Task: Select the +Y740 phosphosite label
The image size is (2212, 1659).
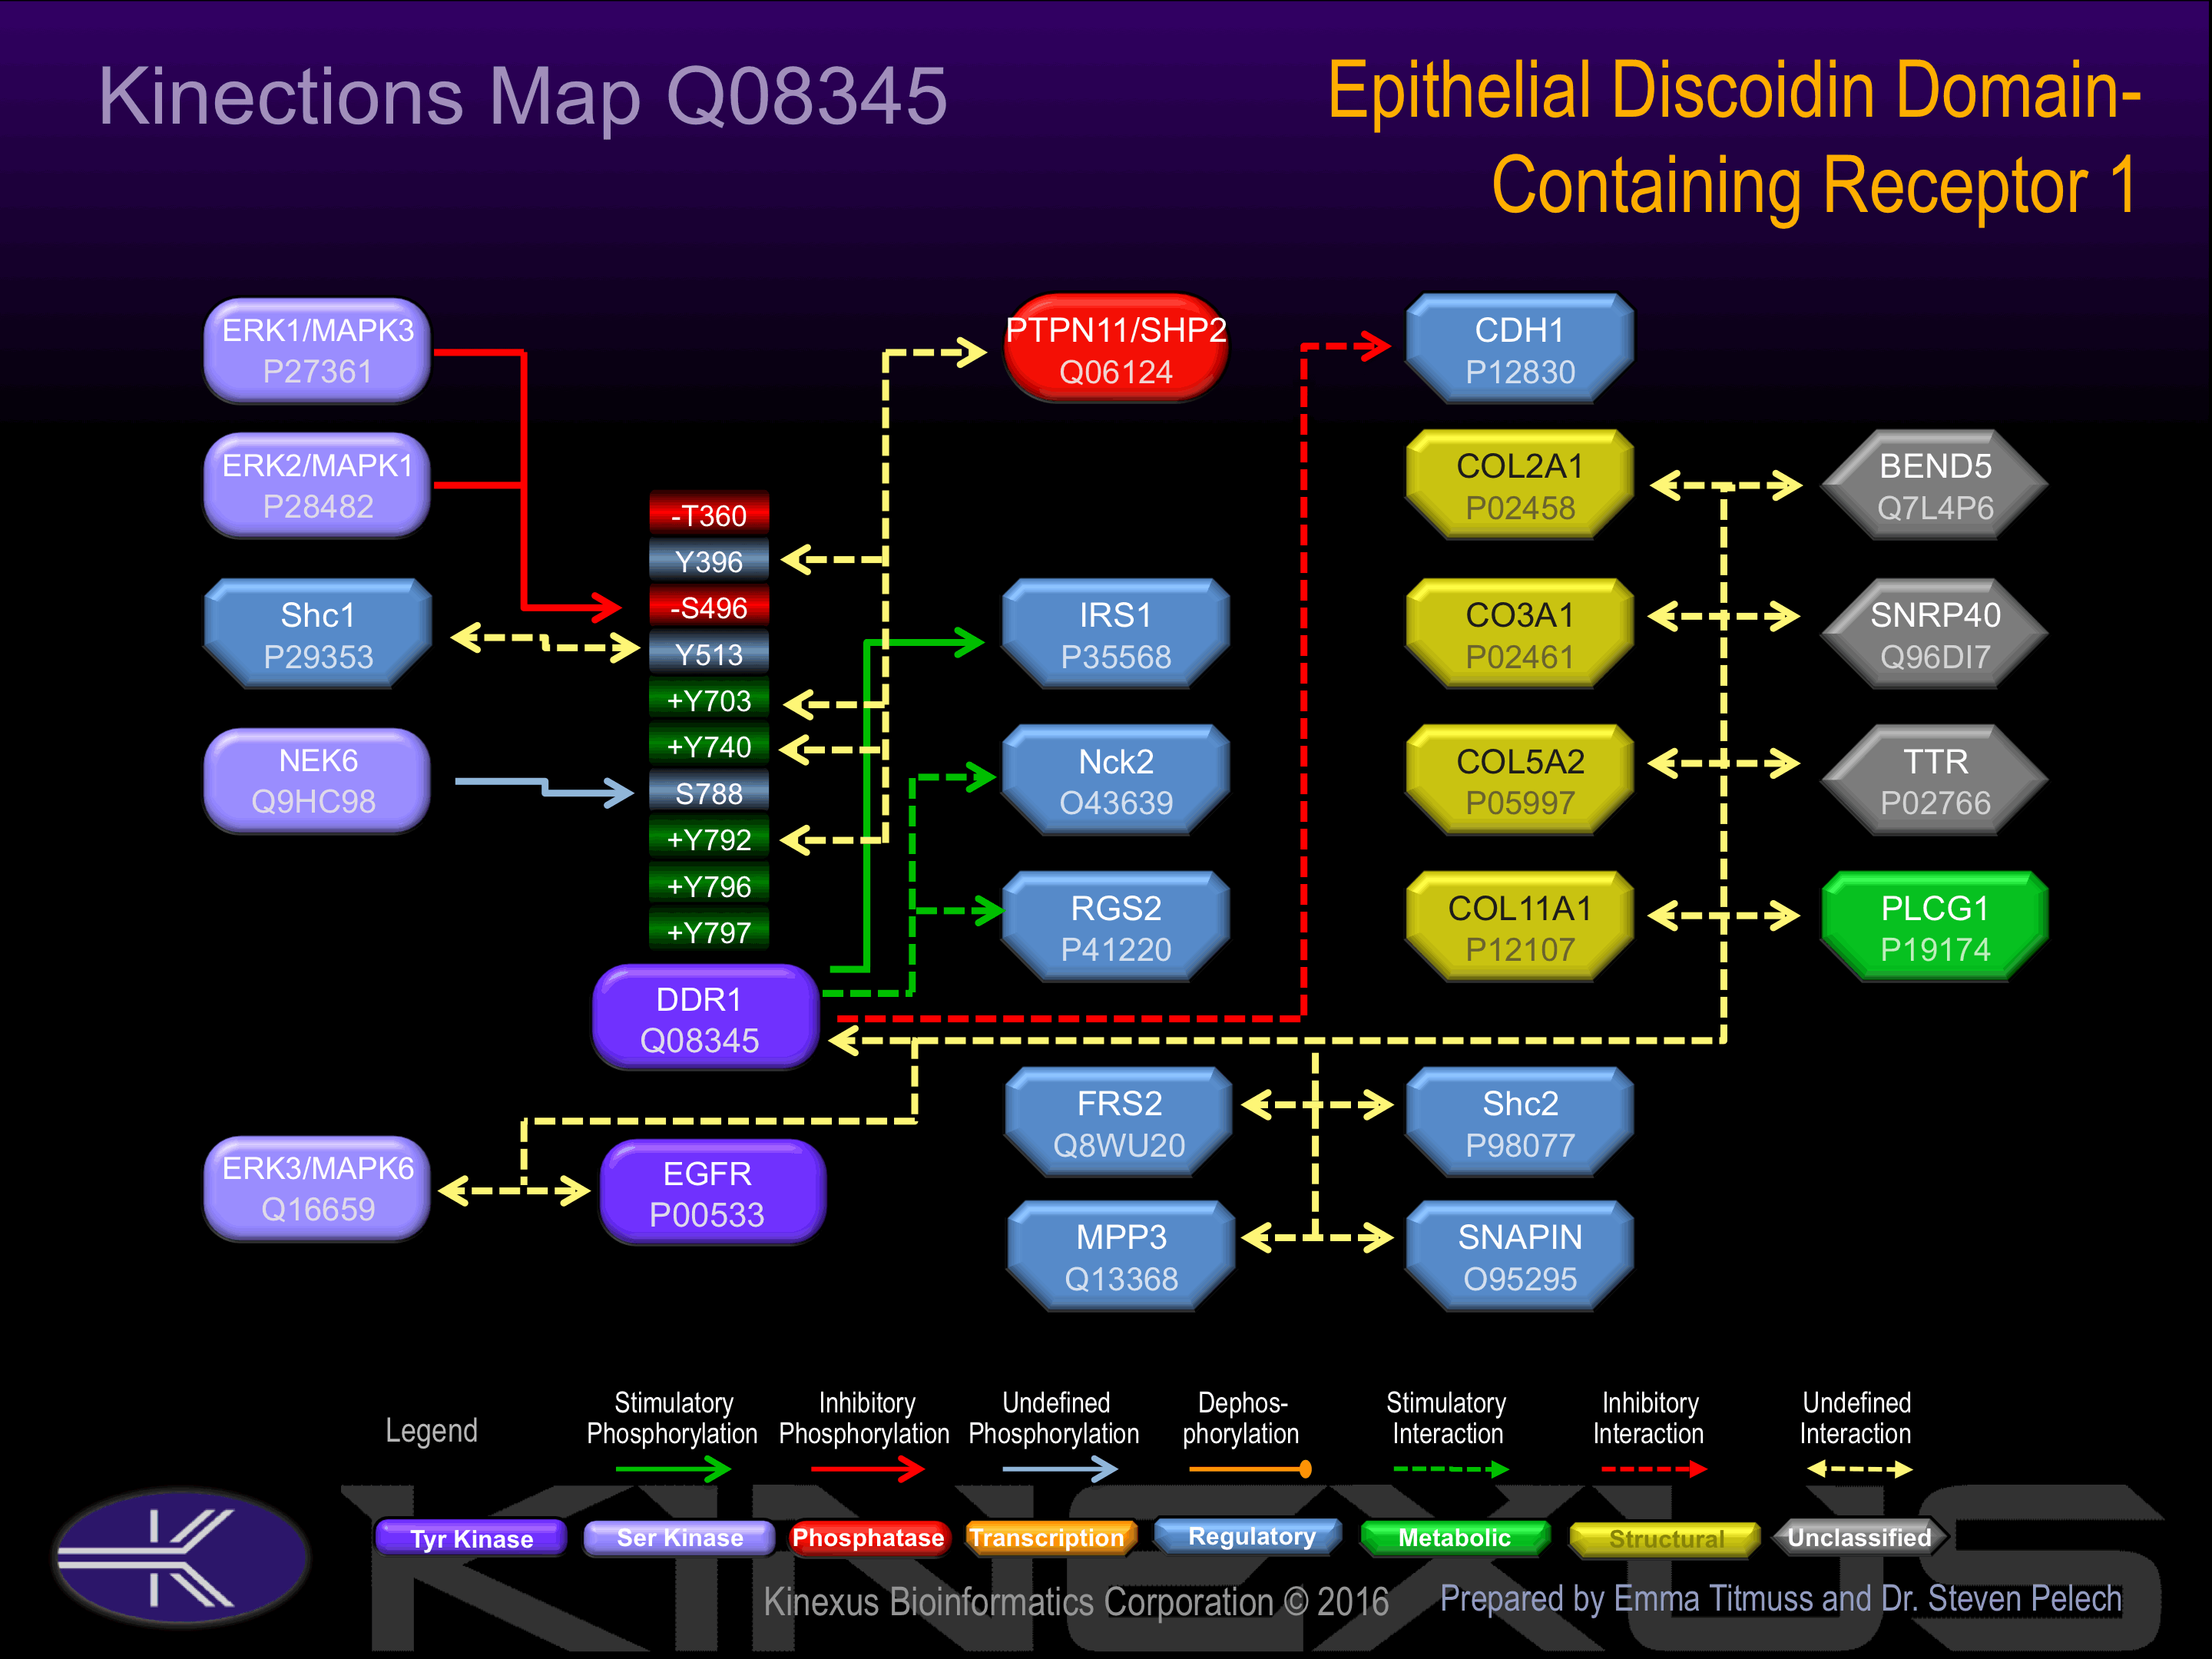Action: 709,746
